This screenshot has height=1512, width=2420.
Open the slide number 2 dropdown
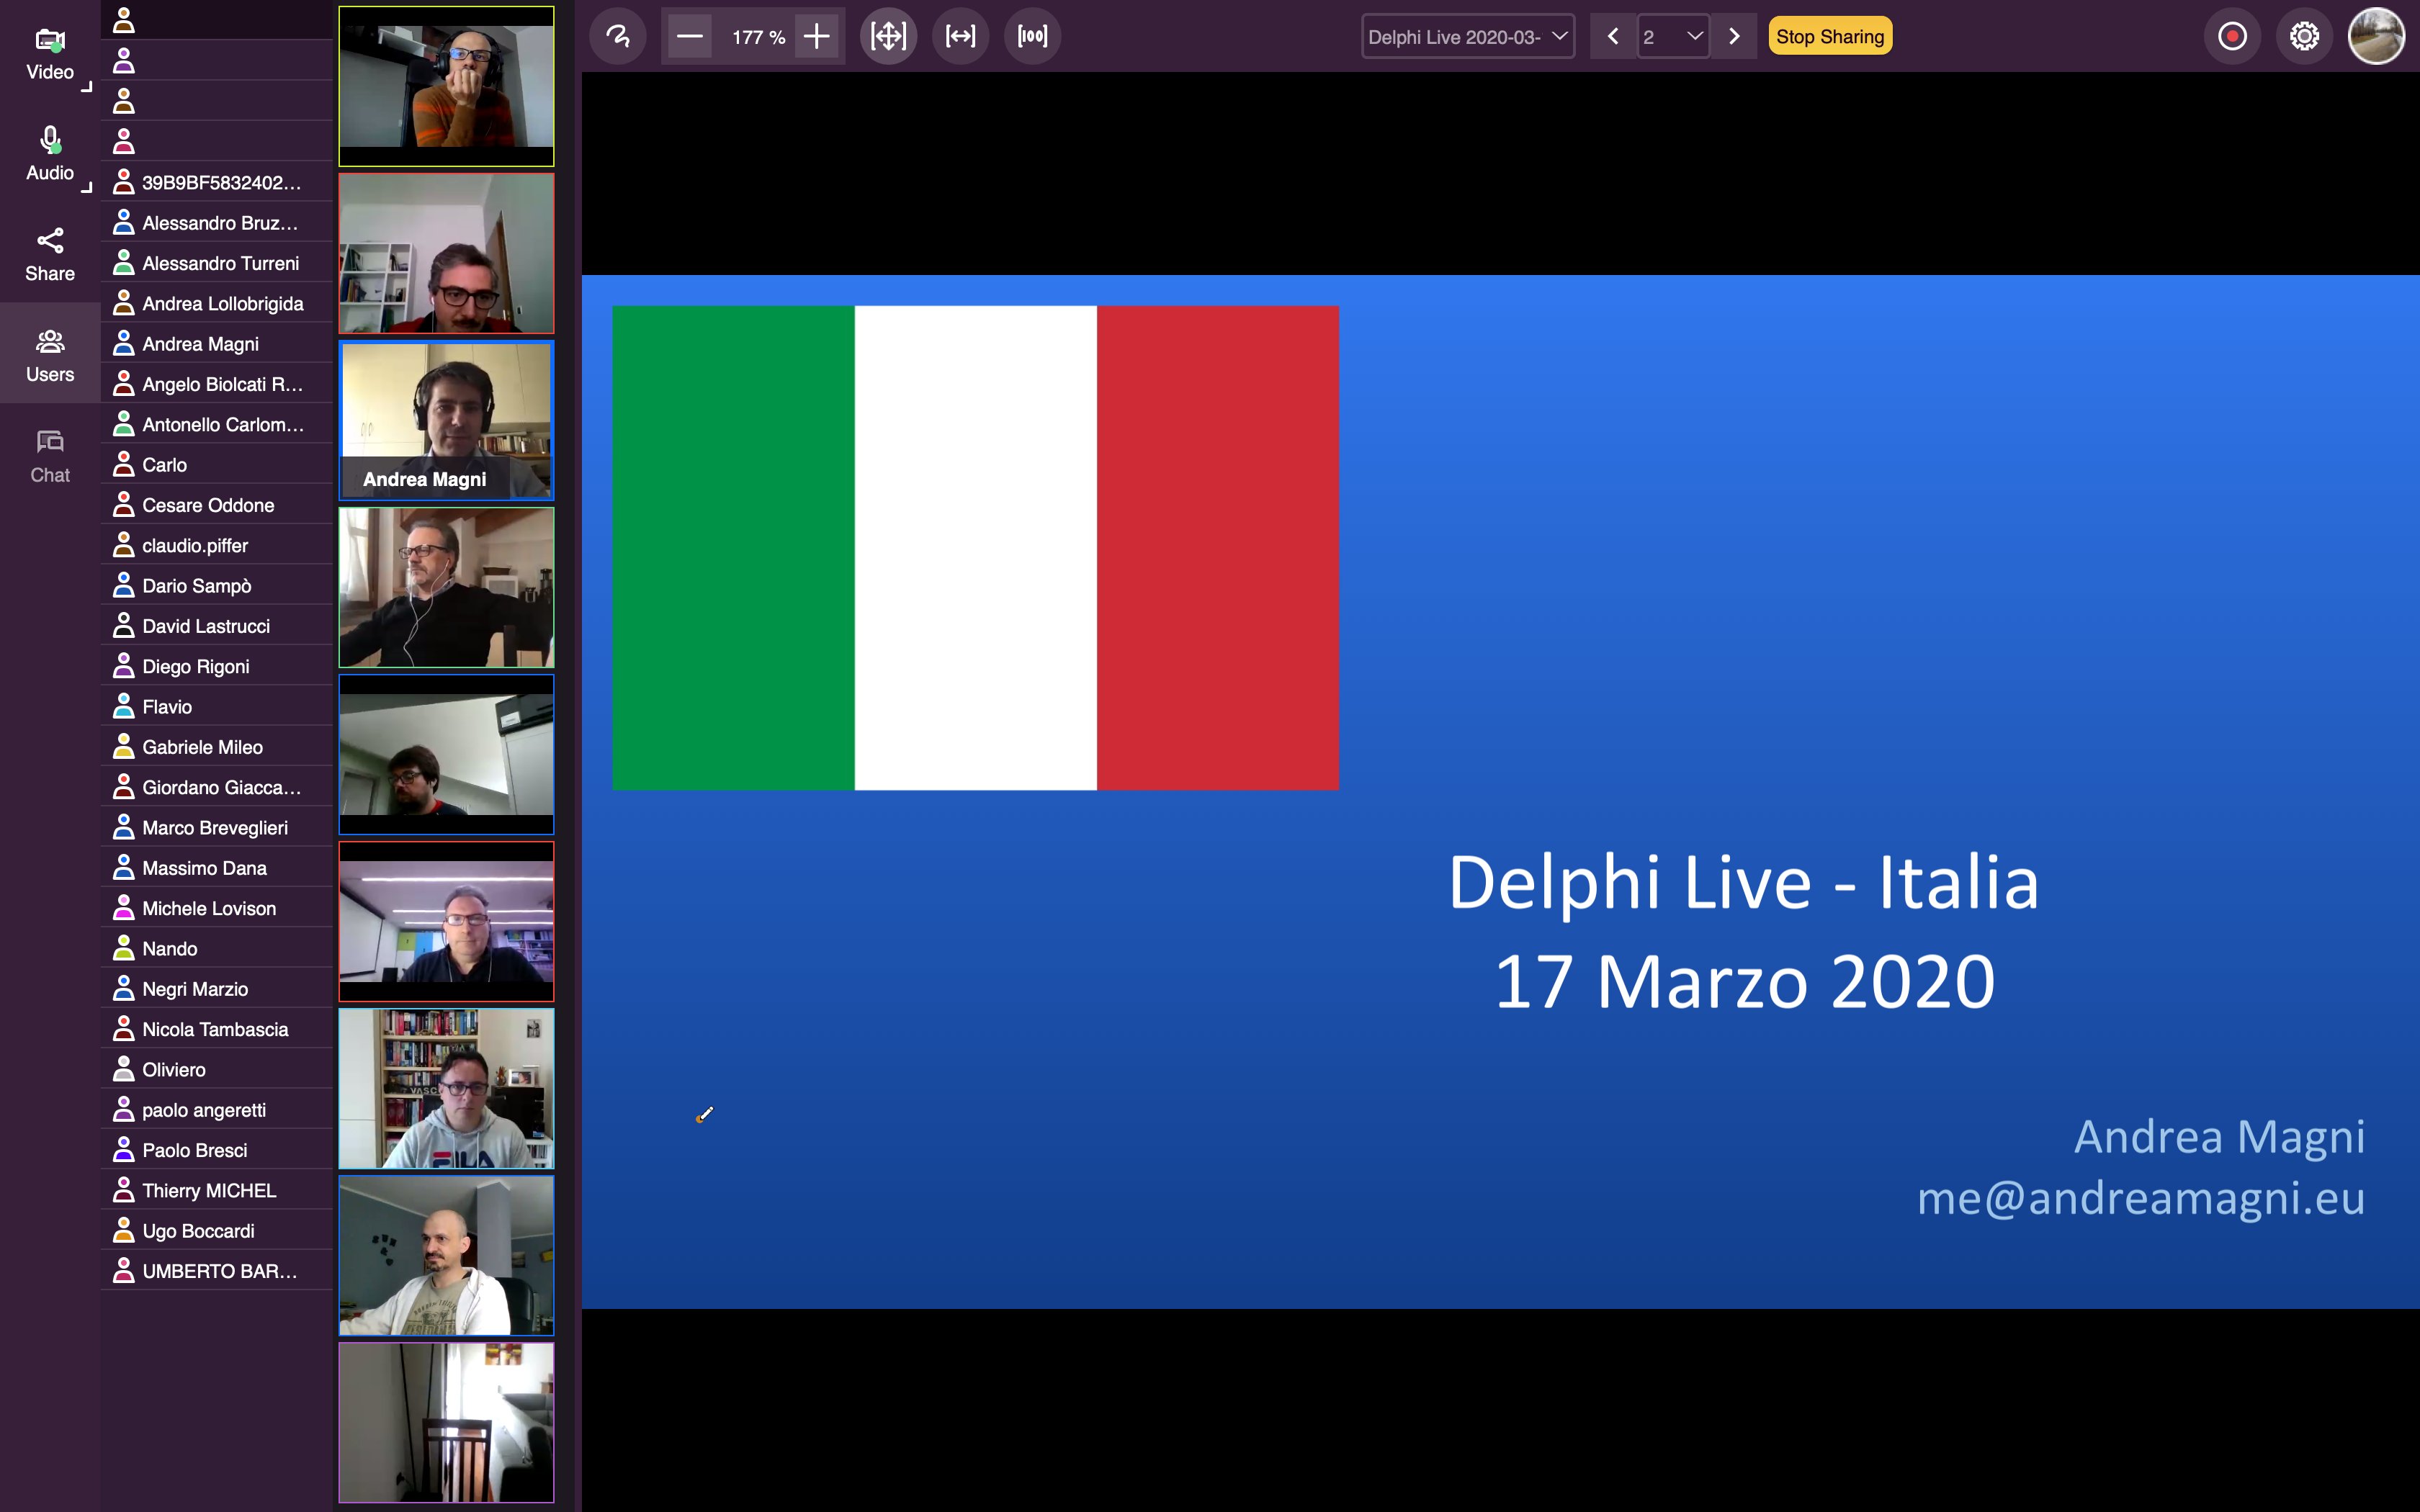(1673, 37)
